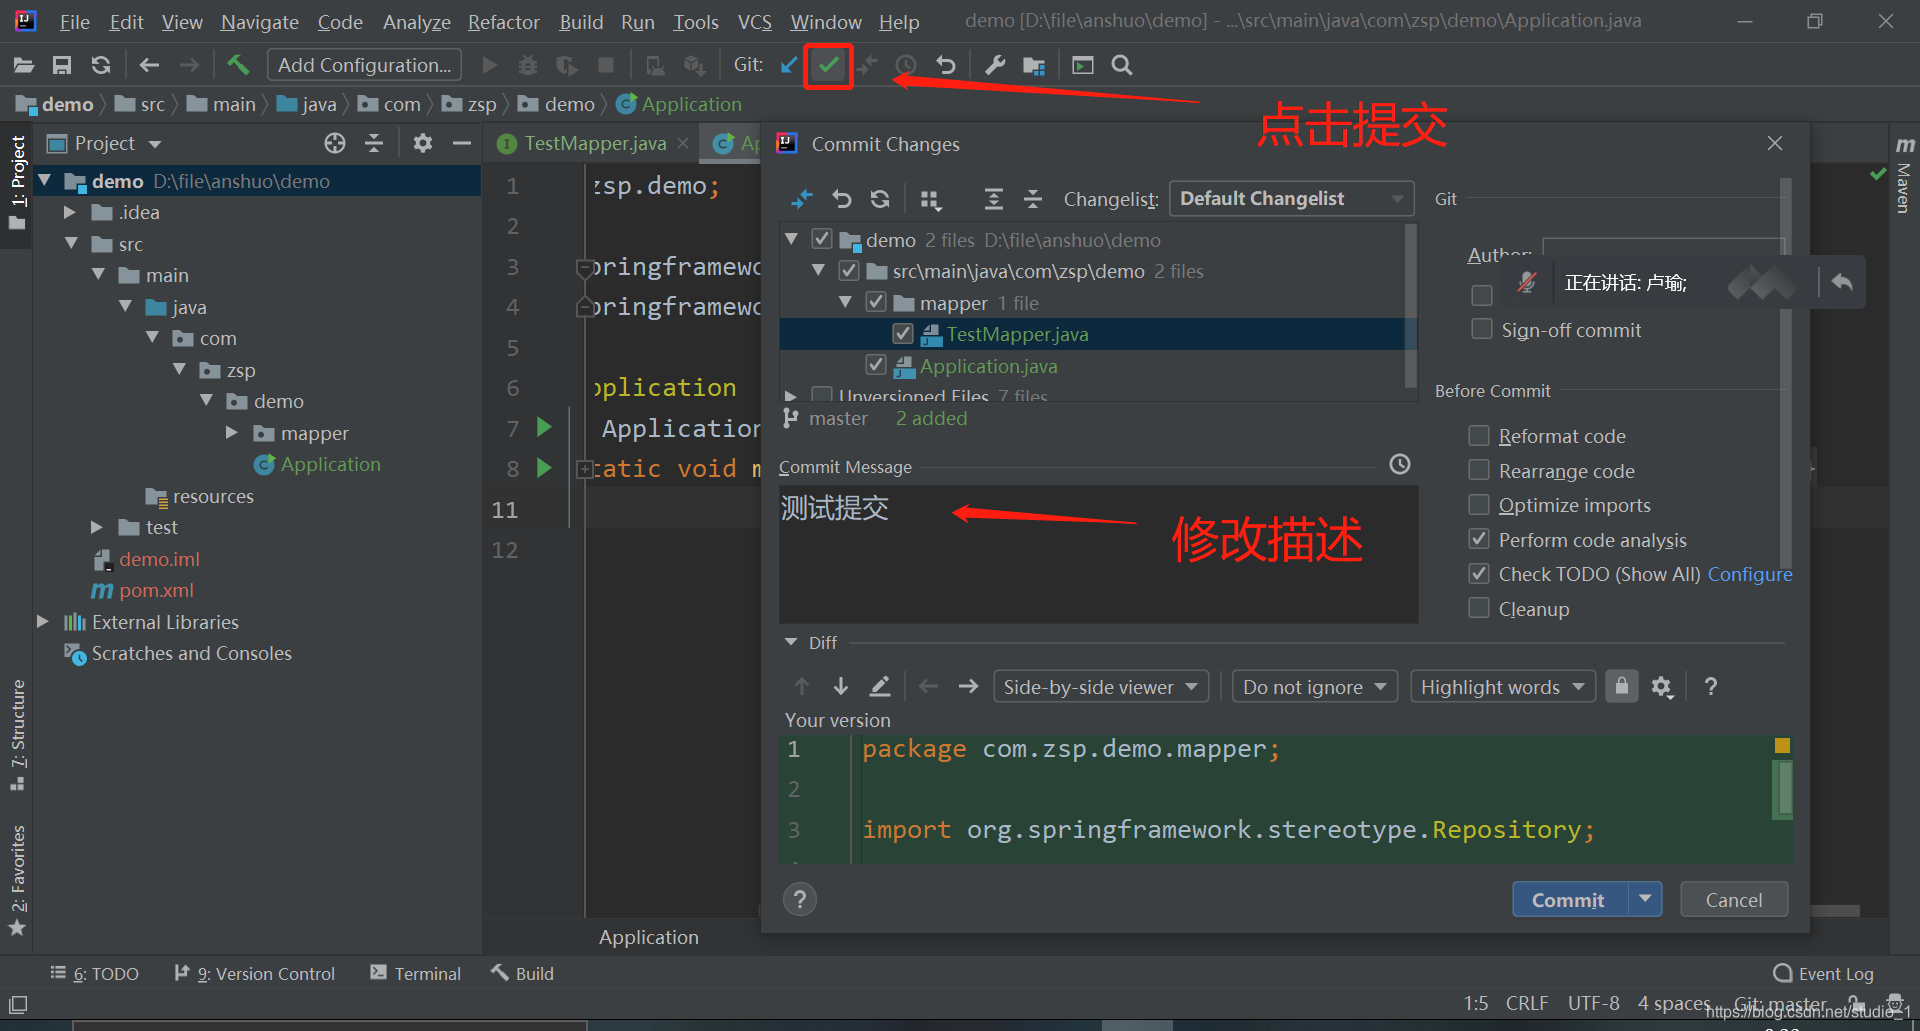
Task: Enable Sign-off commit checkbox
Action: pyautogui.click(x=1482, y=329)
